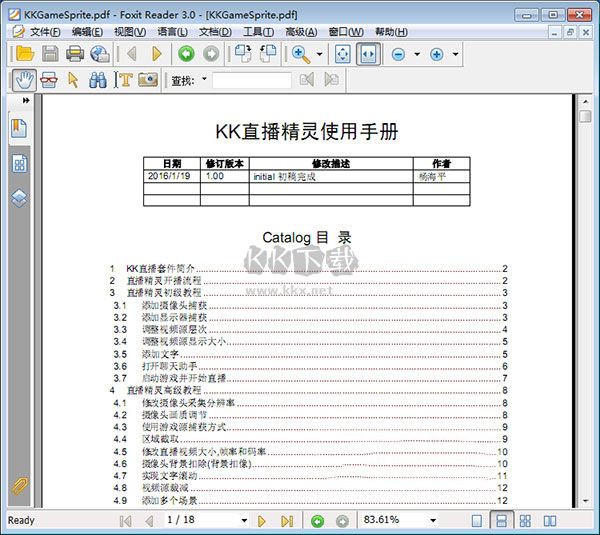600x535 pixels.
Task: Click catalog entry 3.5 添加文字
Action: coord(310,354)
